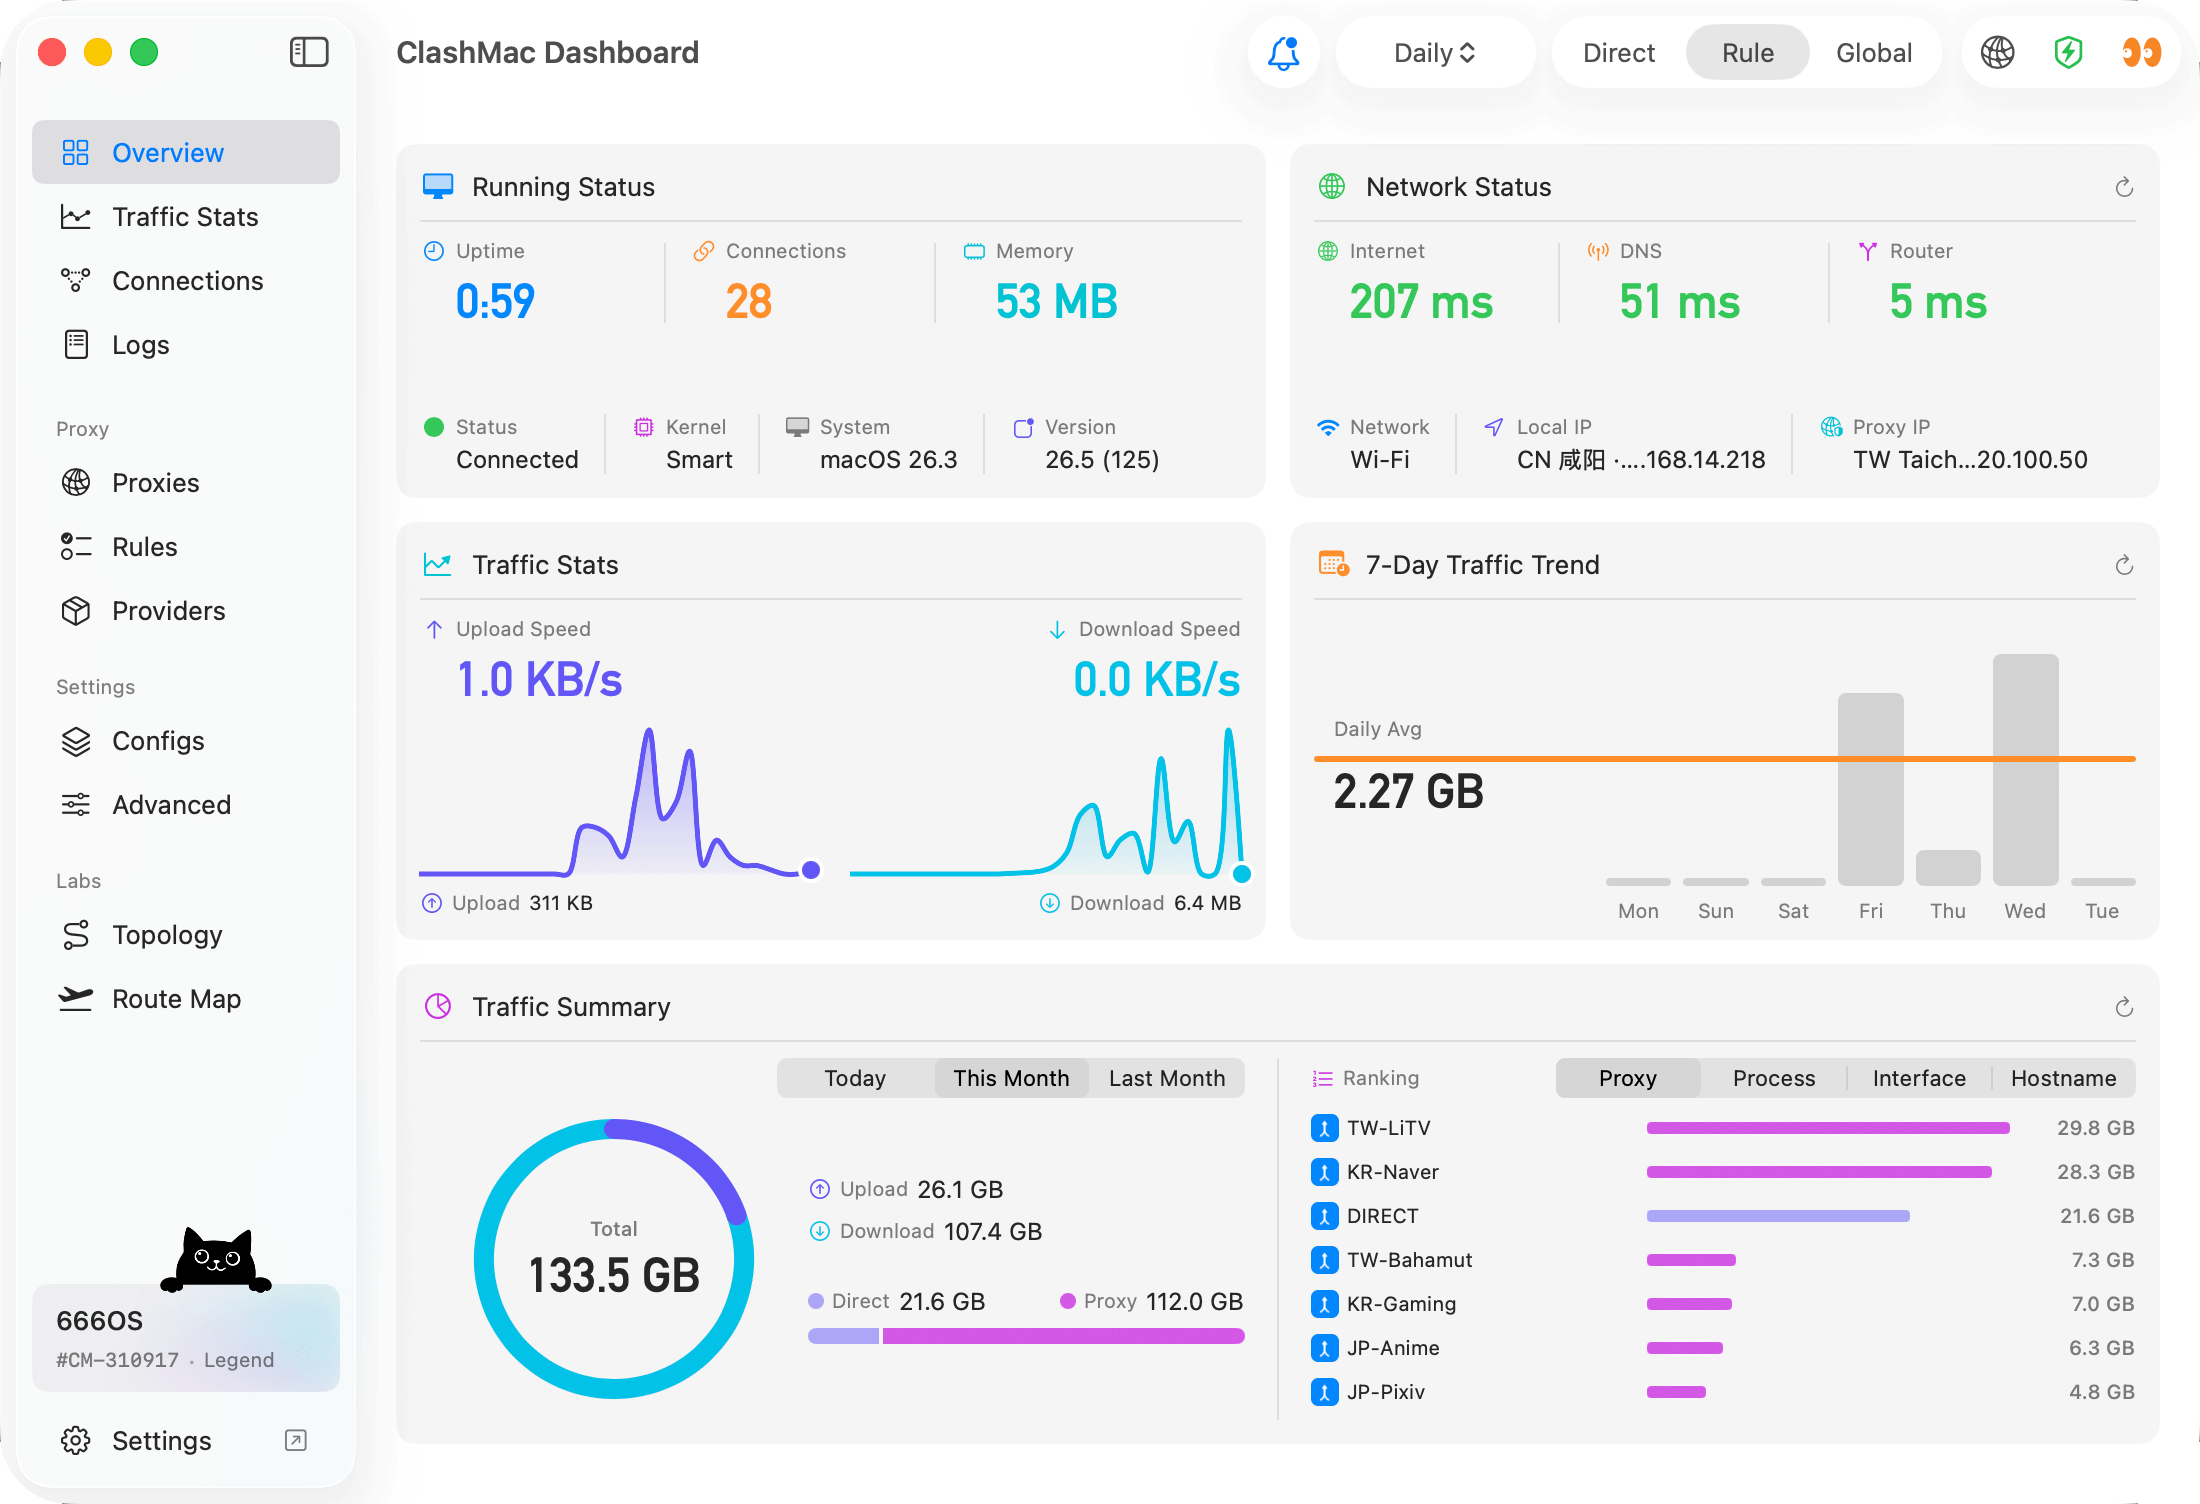Switch proxy mode to Direct

click(x=1619, y=53)
